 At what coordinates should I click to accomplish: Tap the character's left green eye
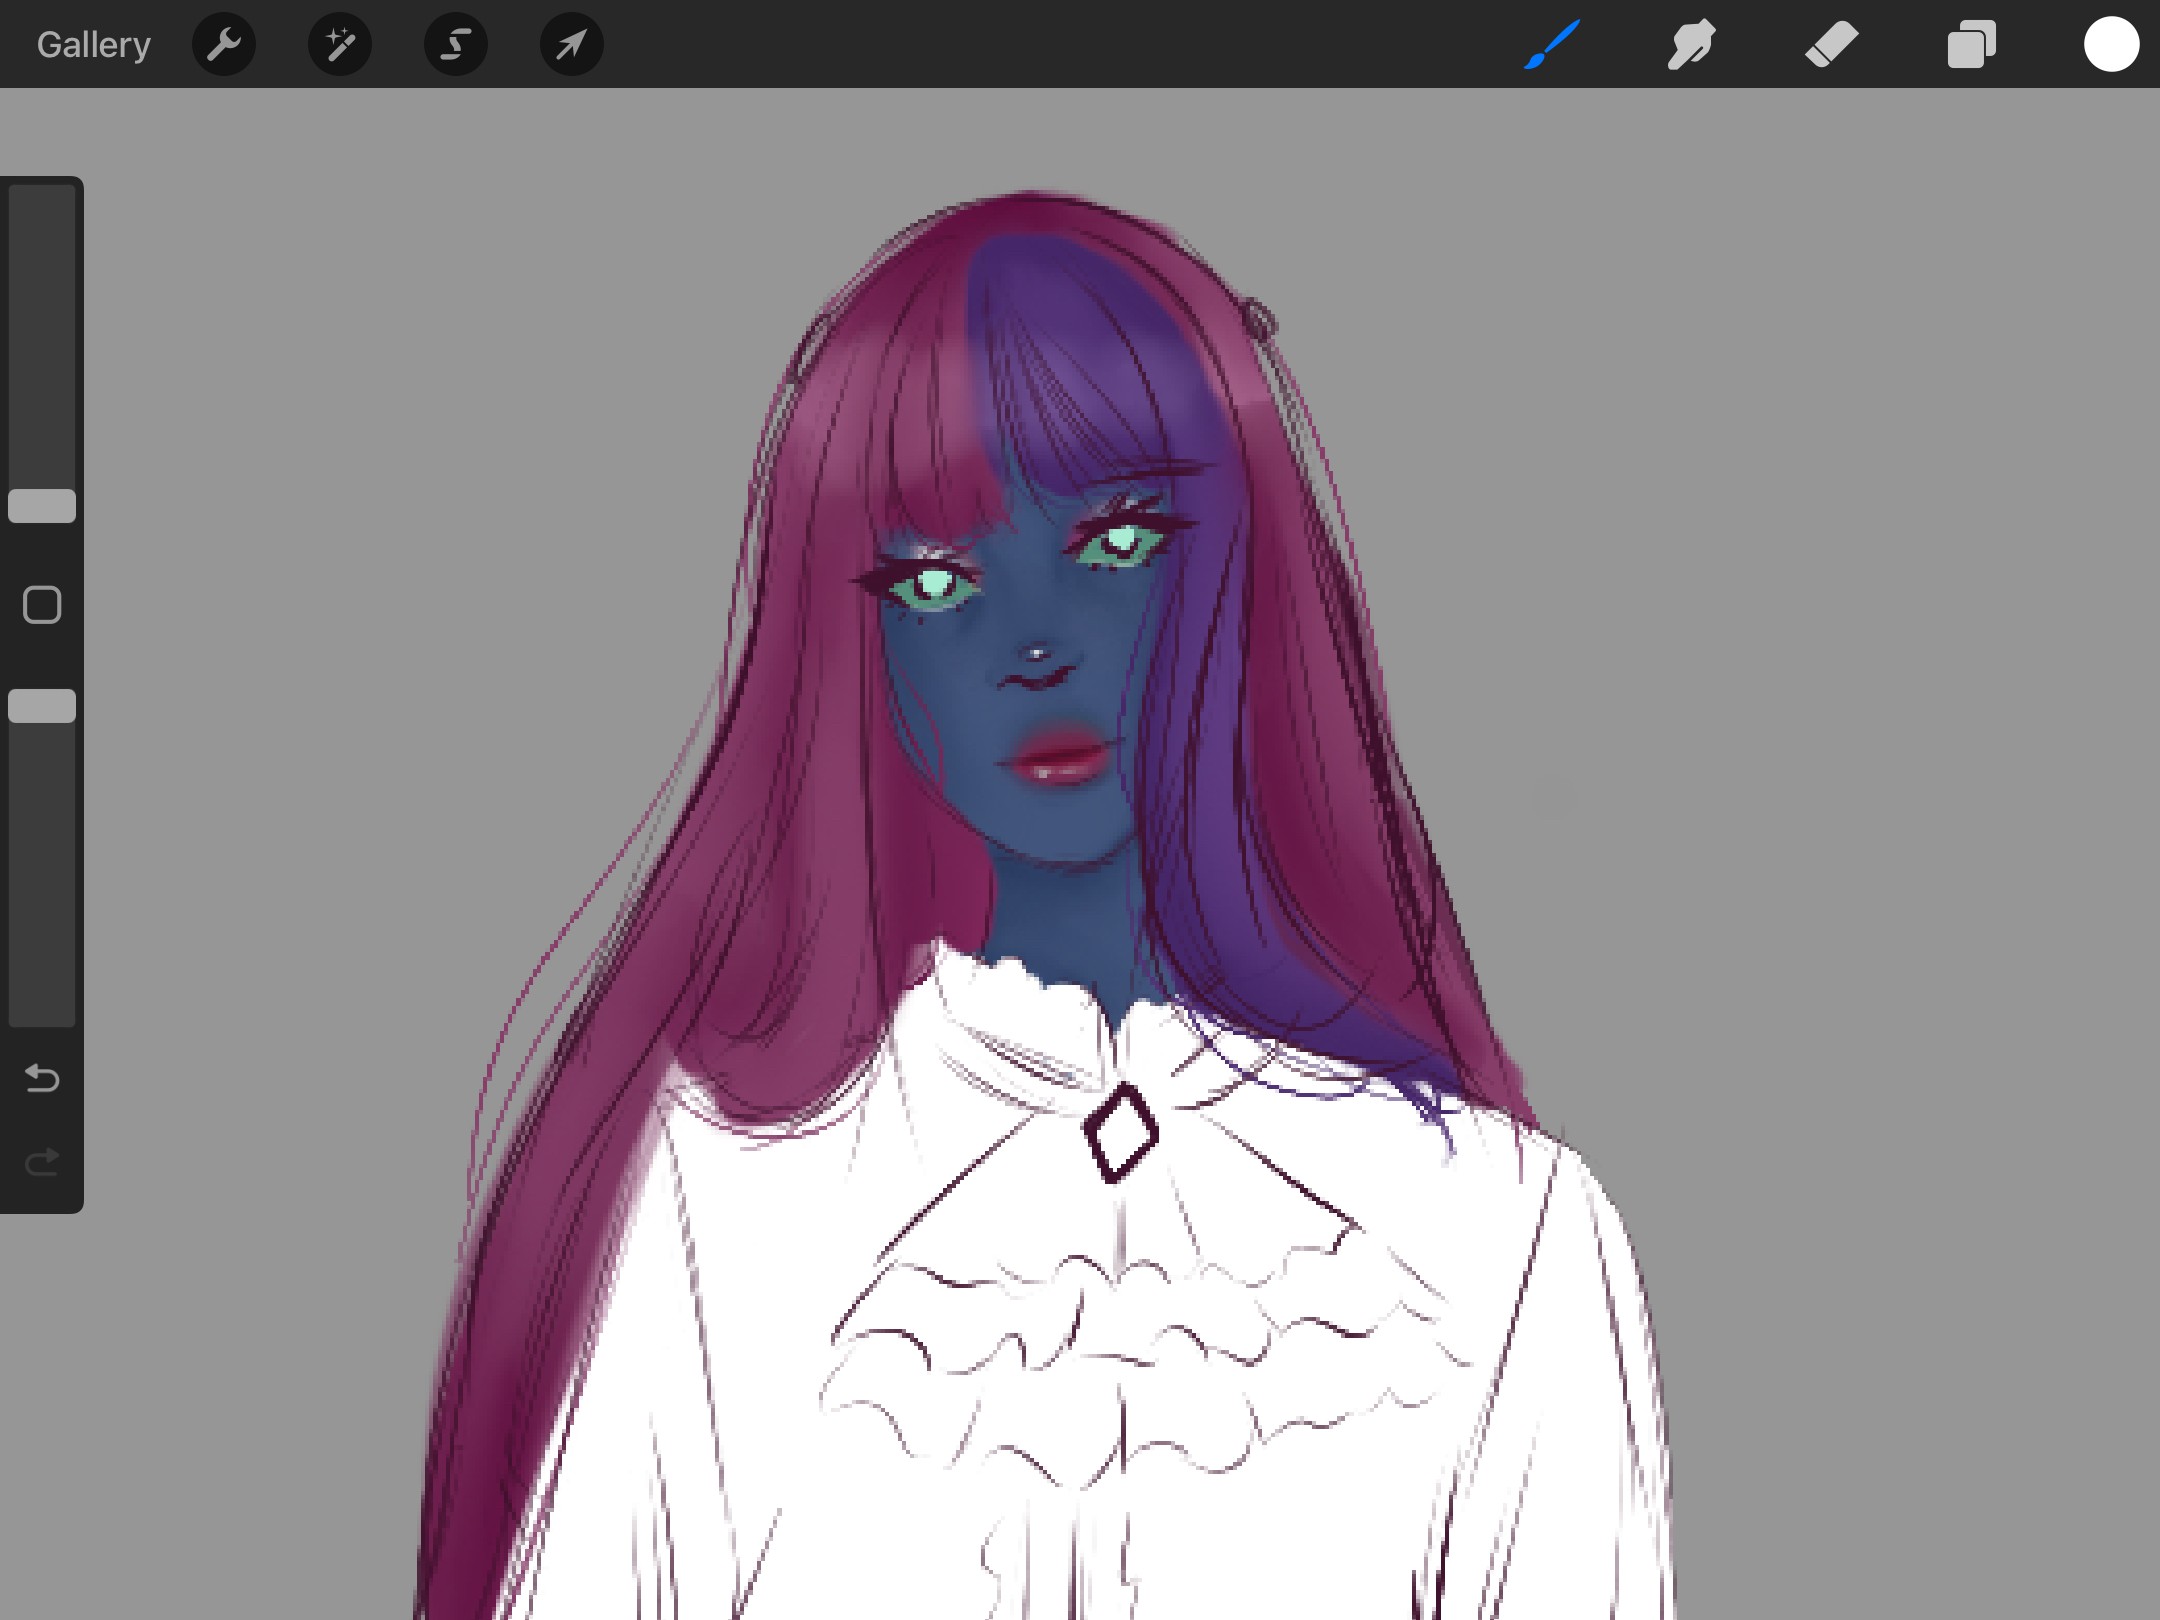[x=932, y=586]
